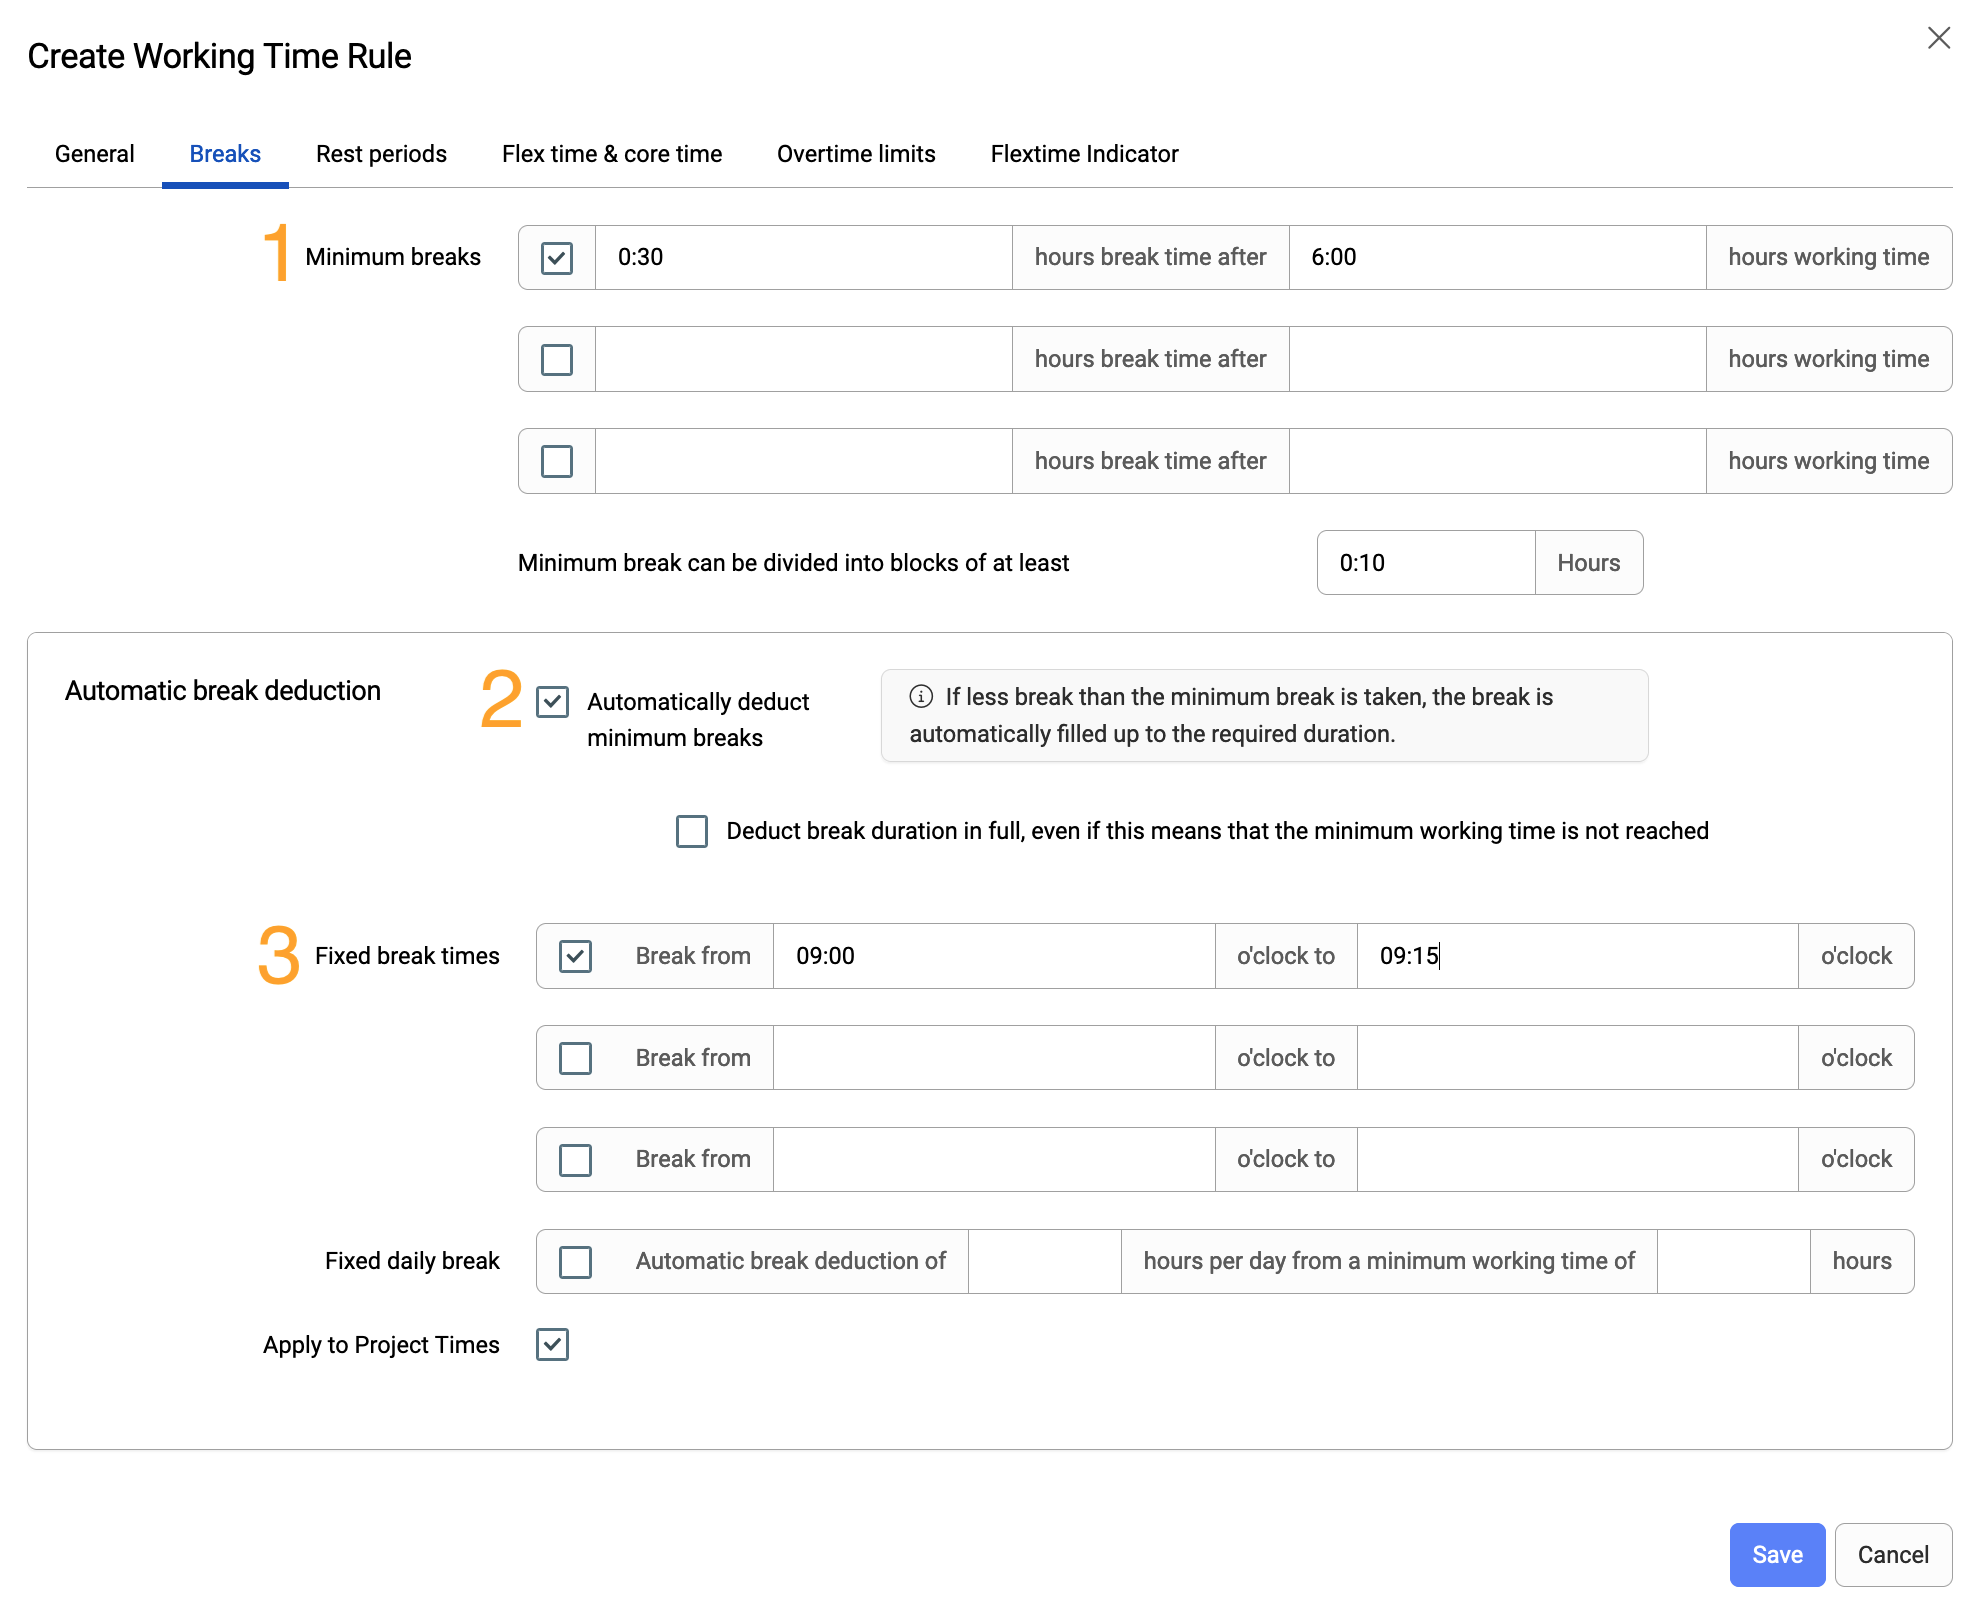Image resolution: width=1980 pixels, height=1604 pixels.
Task: Click the 0:10 minimum block field
Action: (x=1426, y=563)
